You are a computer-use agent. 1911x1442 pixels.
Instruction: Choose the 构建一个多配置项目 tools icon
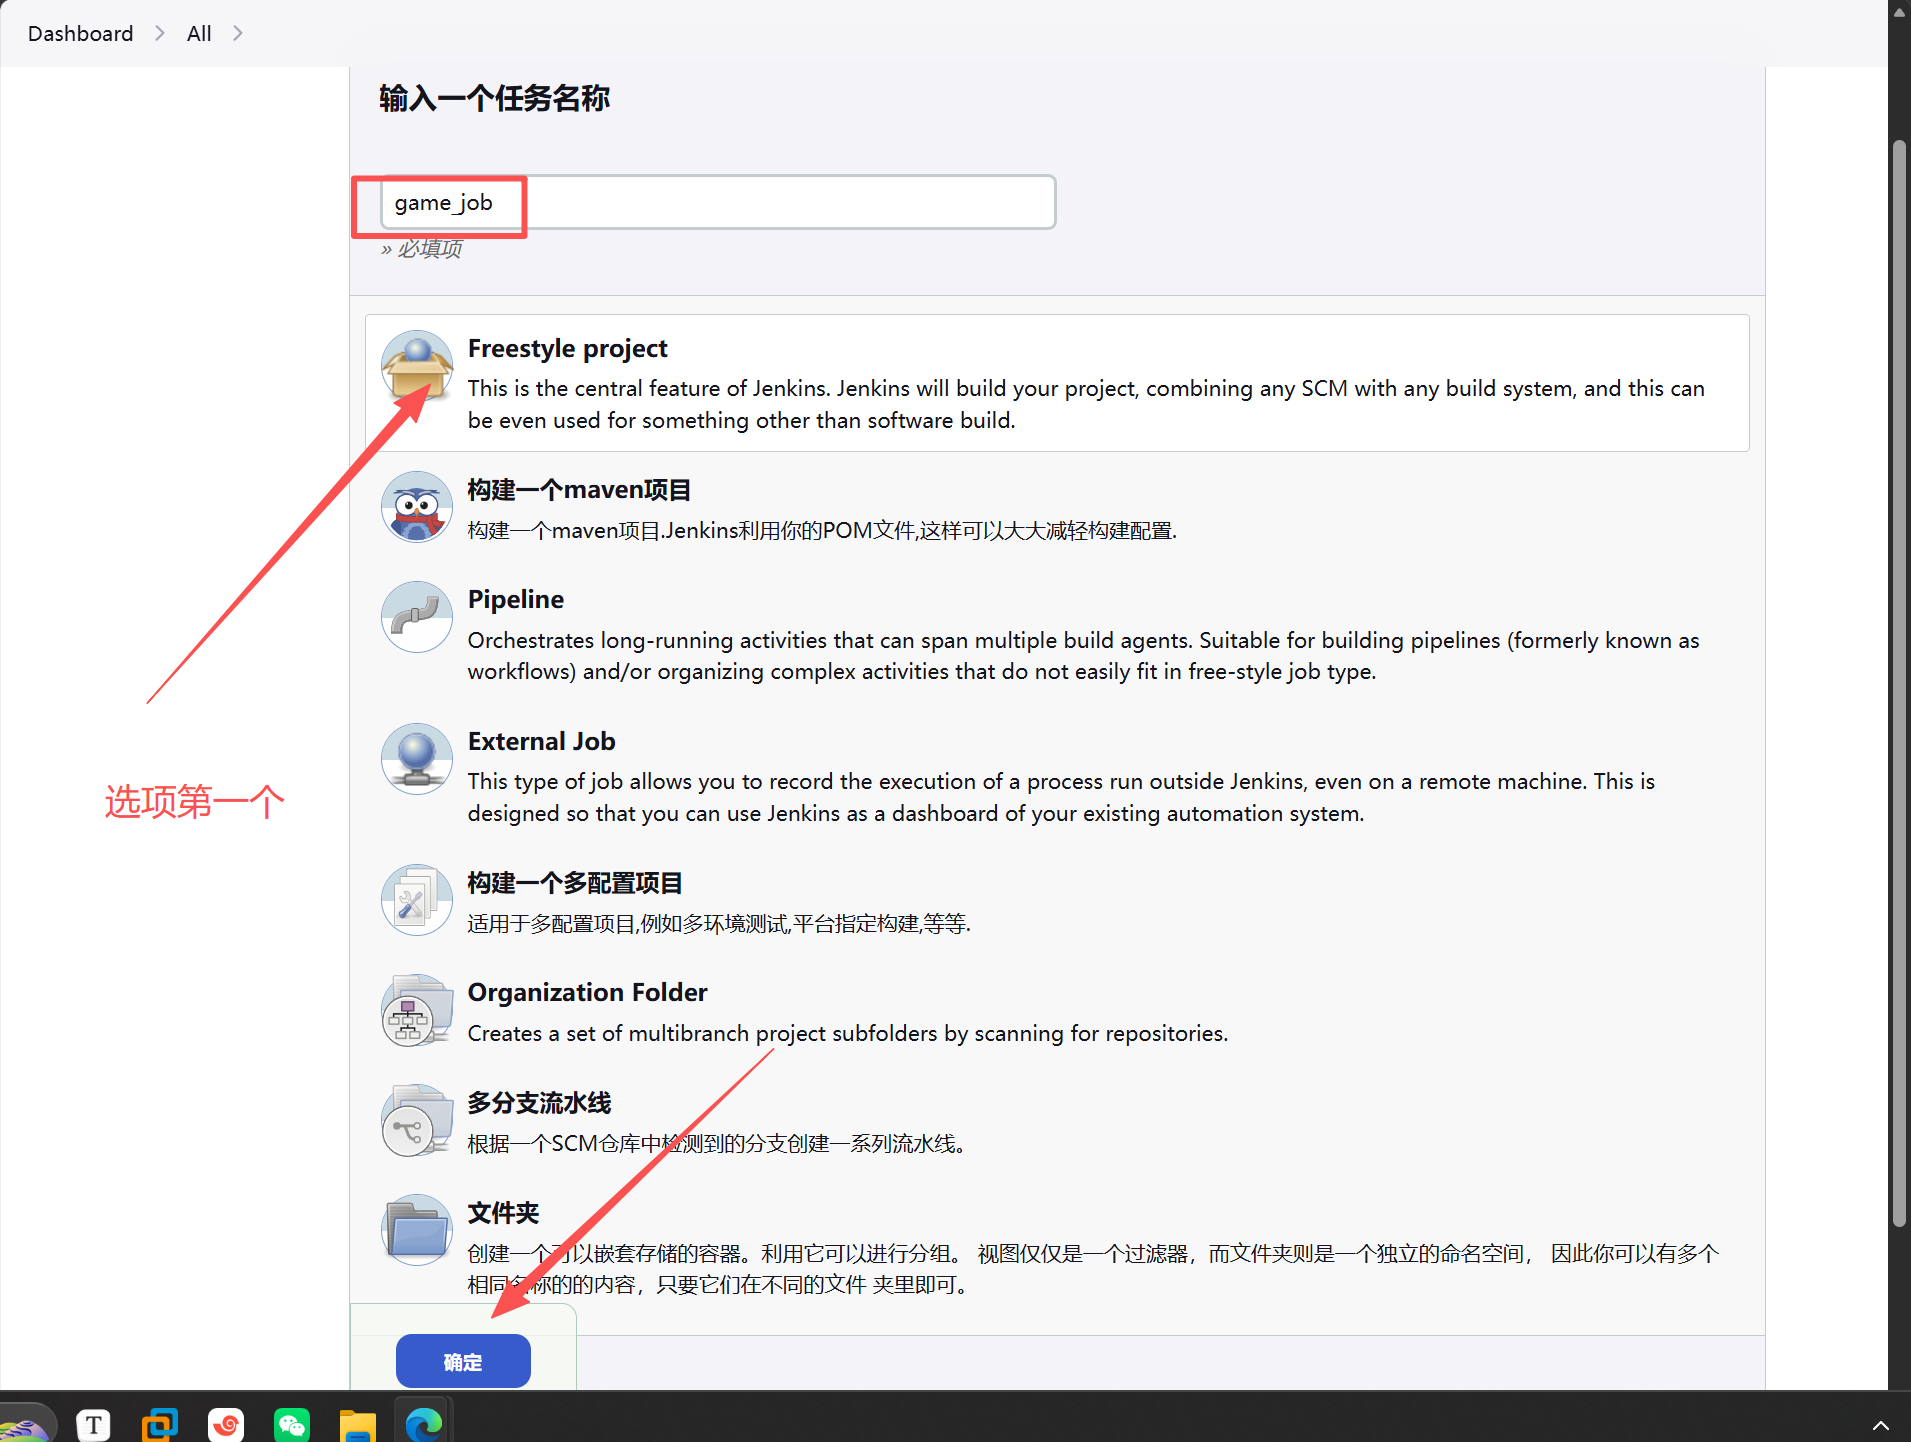(417, 900)
